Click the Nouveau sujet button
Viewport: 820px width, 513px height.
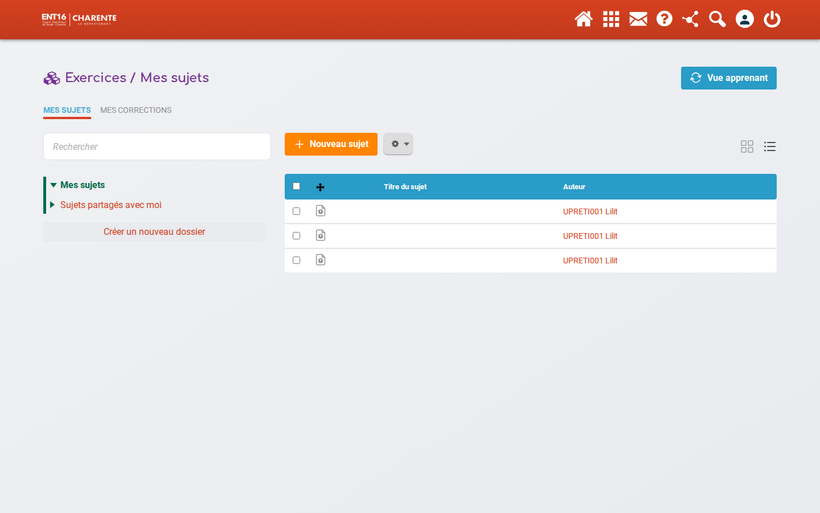pos(331,144)
